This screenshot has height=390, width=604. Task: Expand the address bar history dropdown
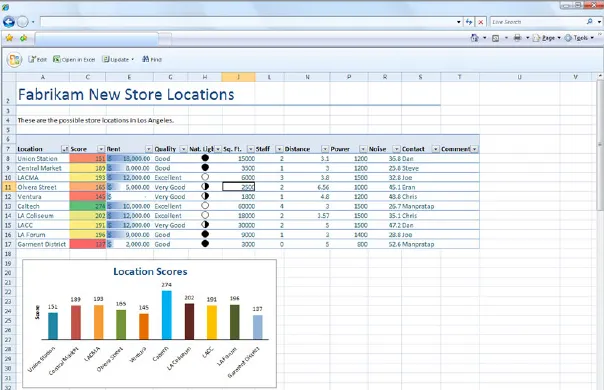tap(458, 22)
